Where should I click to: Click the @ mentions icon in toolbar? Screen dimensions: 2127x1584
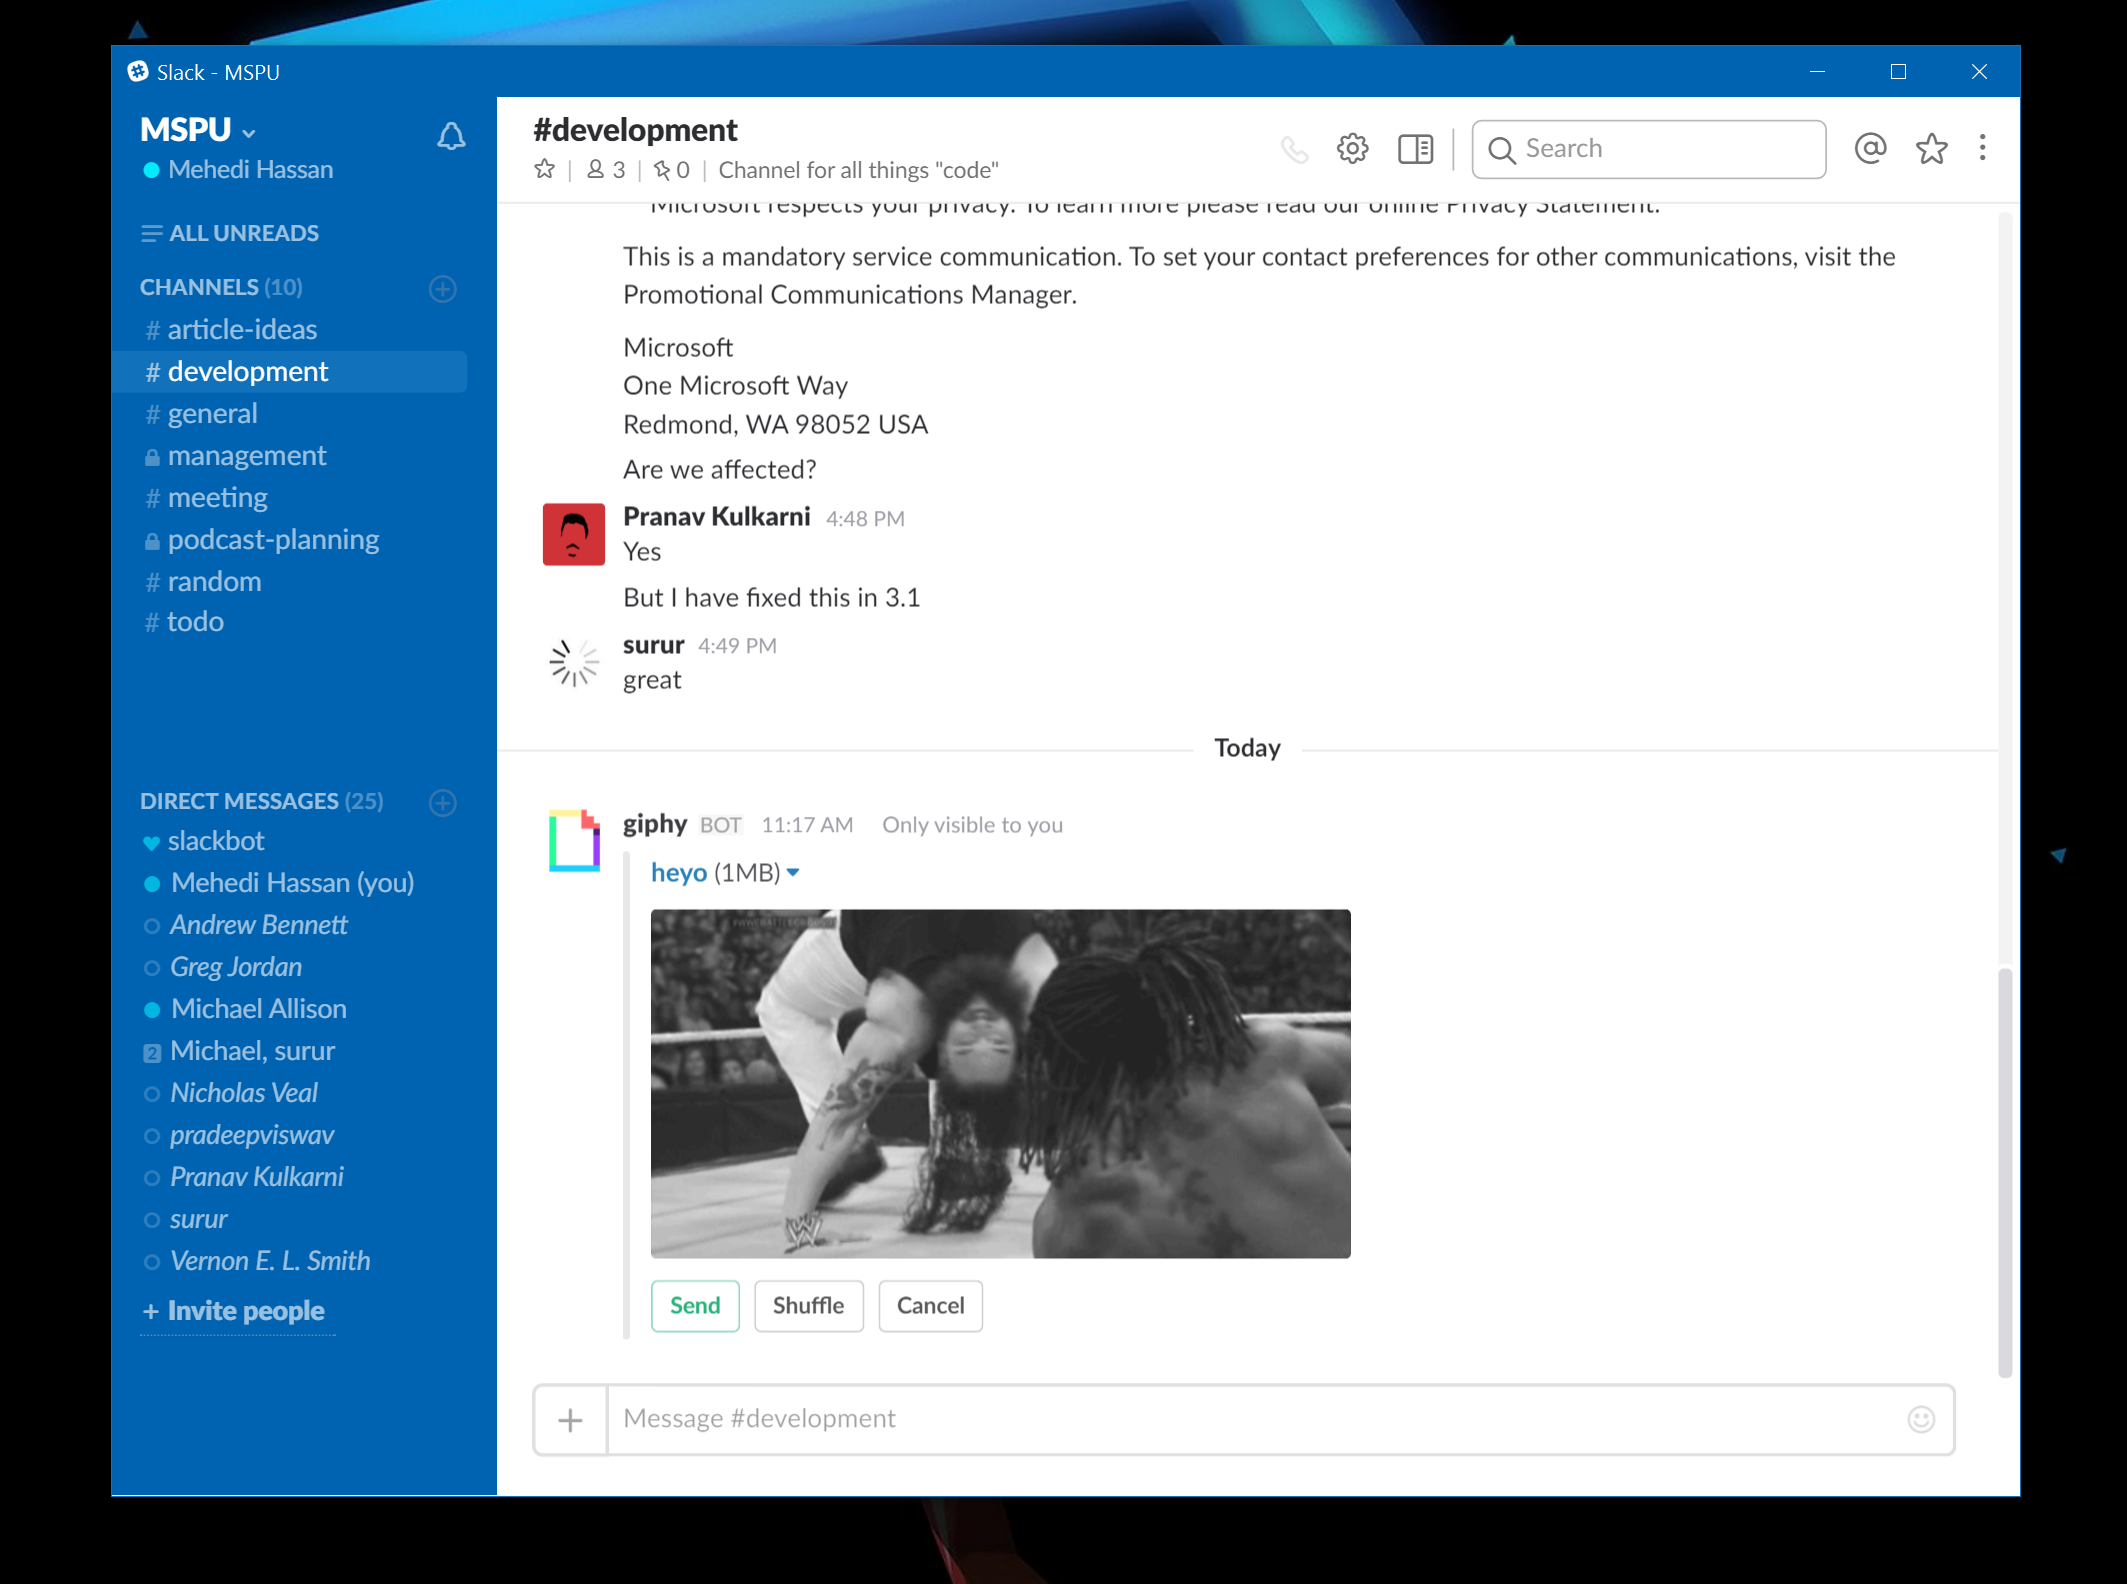(x=1871, y=148)
